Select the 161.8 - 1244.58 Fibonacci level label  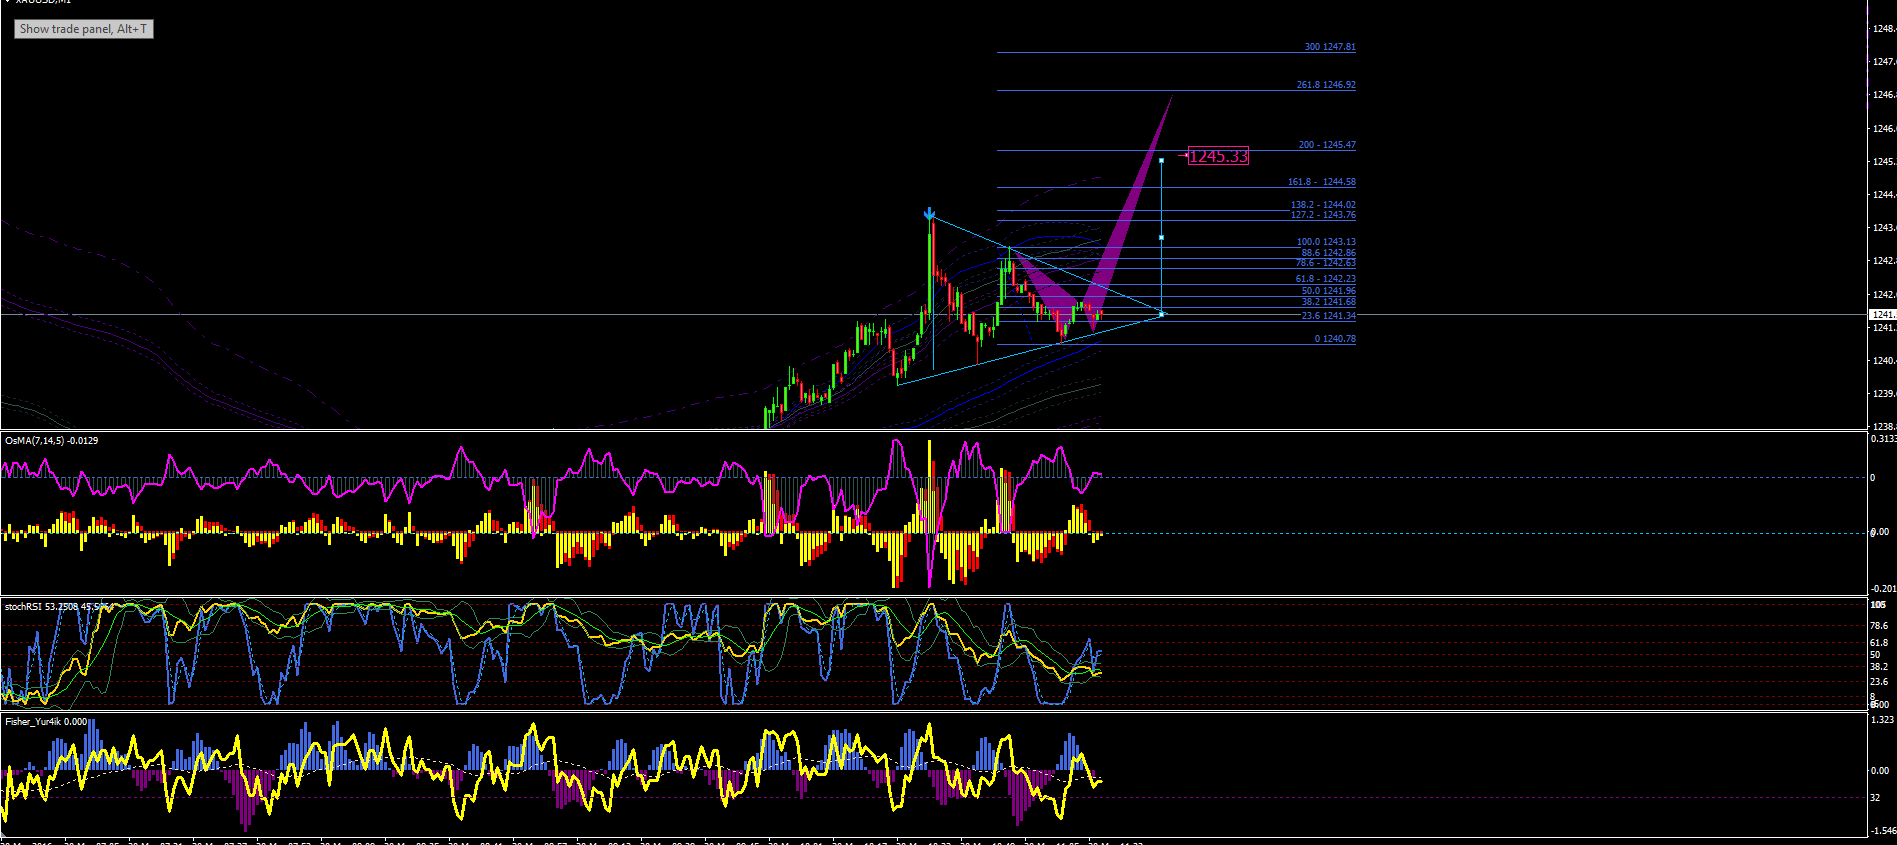pos(1322,182)
